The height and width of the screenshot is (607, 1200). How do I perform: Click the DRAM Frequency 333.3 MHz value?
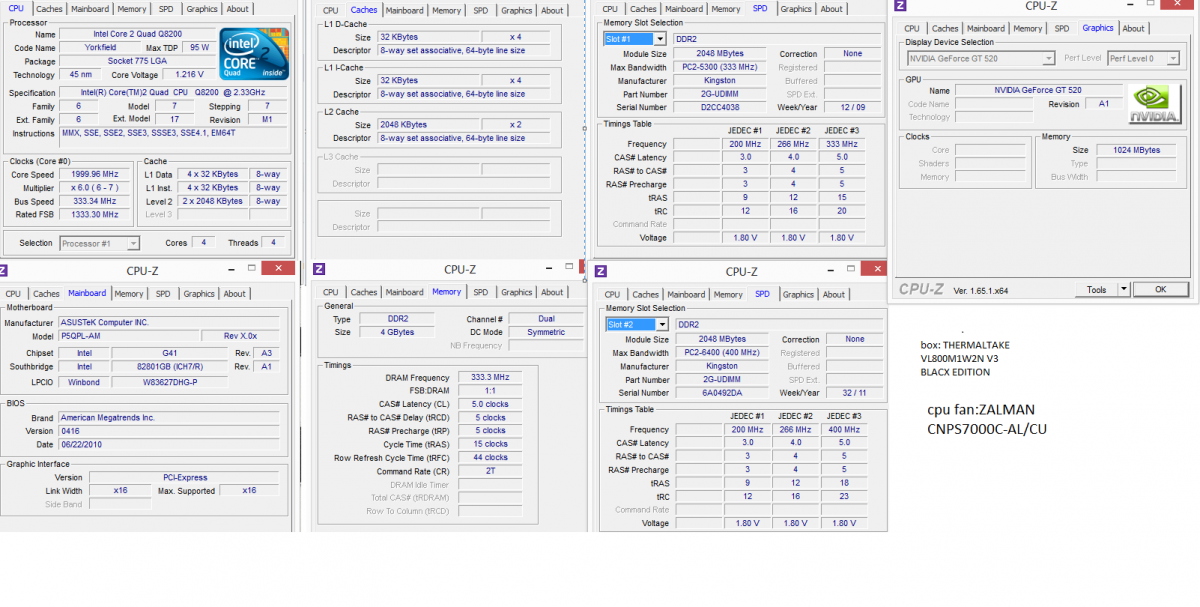[490, 377]
